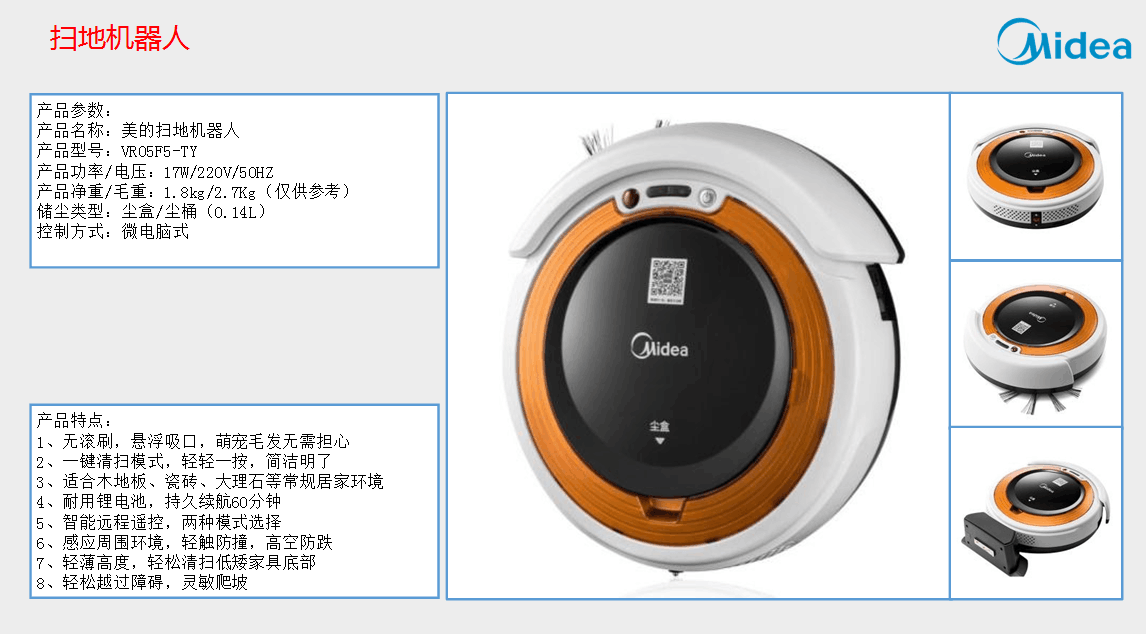Image resolution: width=1146 pixels, height=634 pixels.
Task: Click the 产品参数 heading text
Action: click(x=75, y=110)
